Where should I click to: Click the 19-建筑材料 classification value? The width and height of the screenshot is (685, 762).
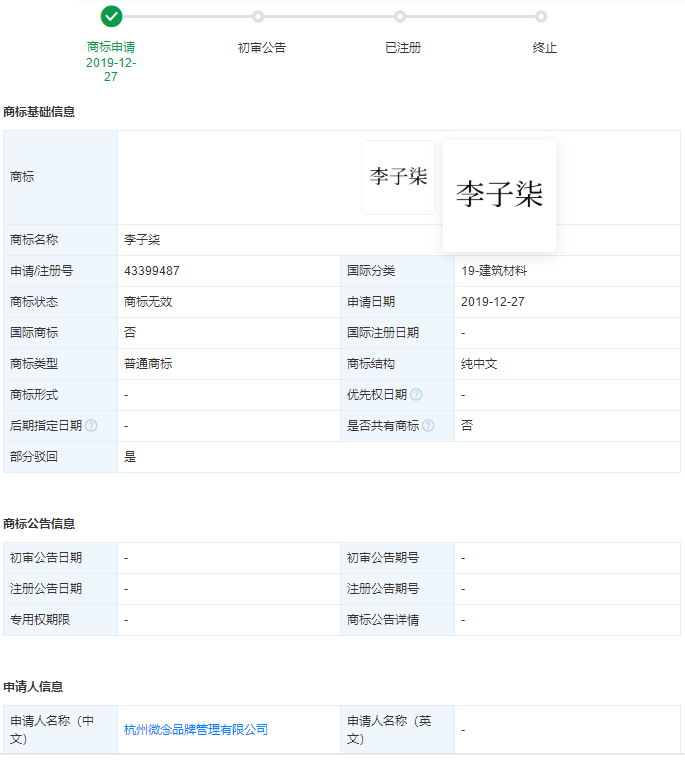coord(494,271)
